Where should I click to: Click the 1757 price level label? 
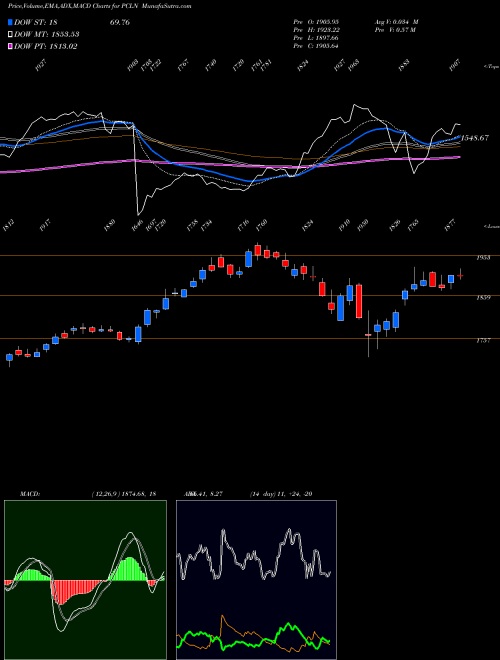coord(483,341)
